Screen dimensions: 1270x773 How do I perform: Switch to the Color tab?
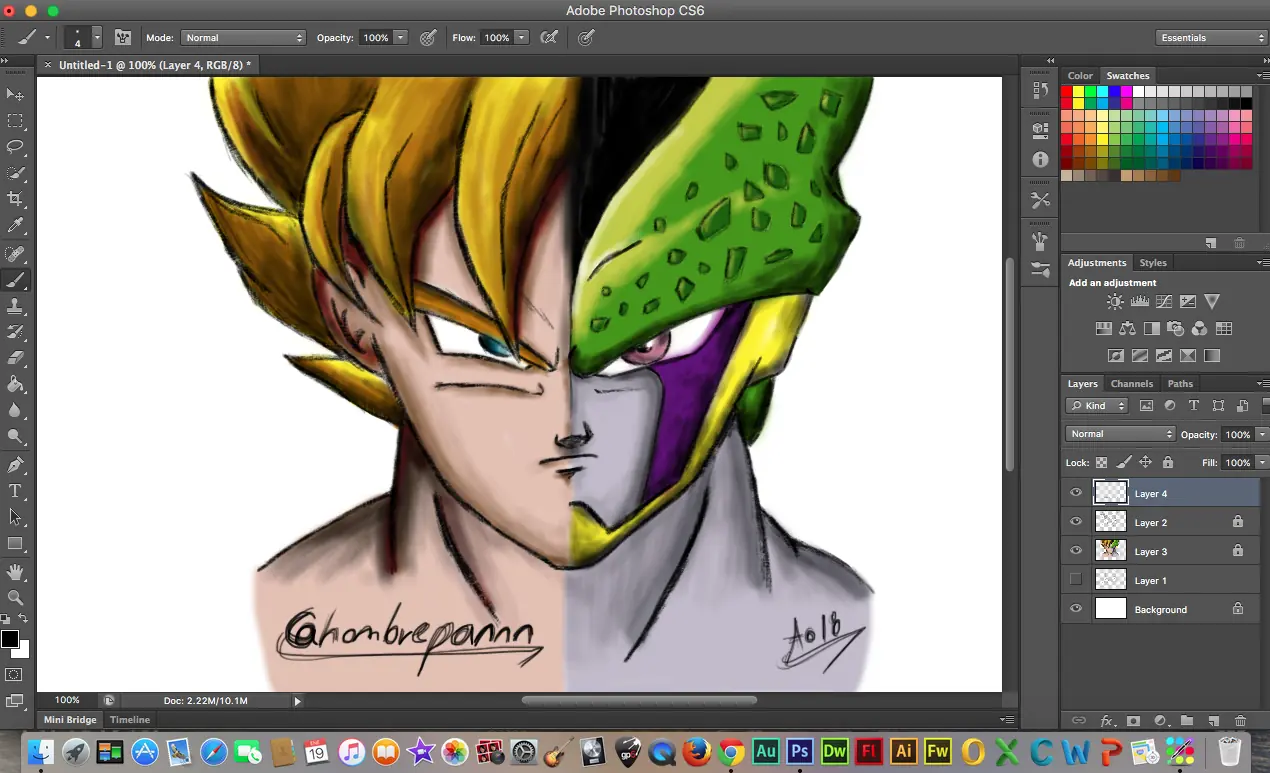click(x=1080, y=76)
